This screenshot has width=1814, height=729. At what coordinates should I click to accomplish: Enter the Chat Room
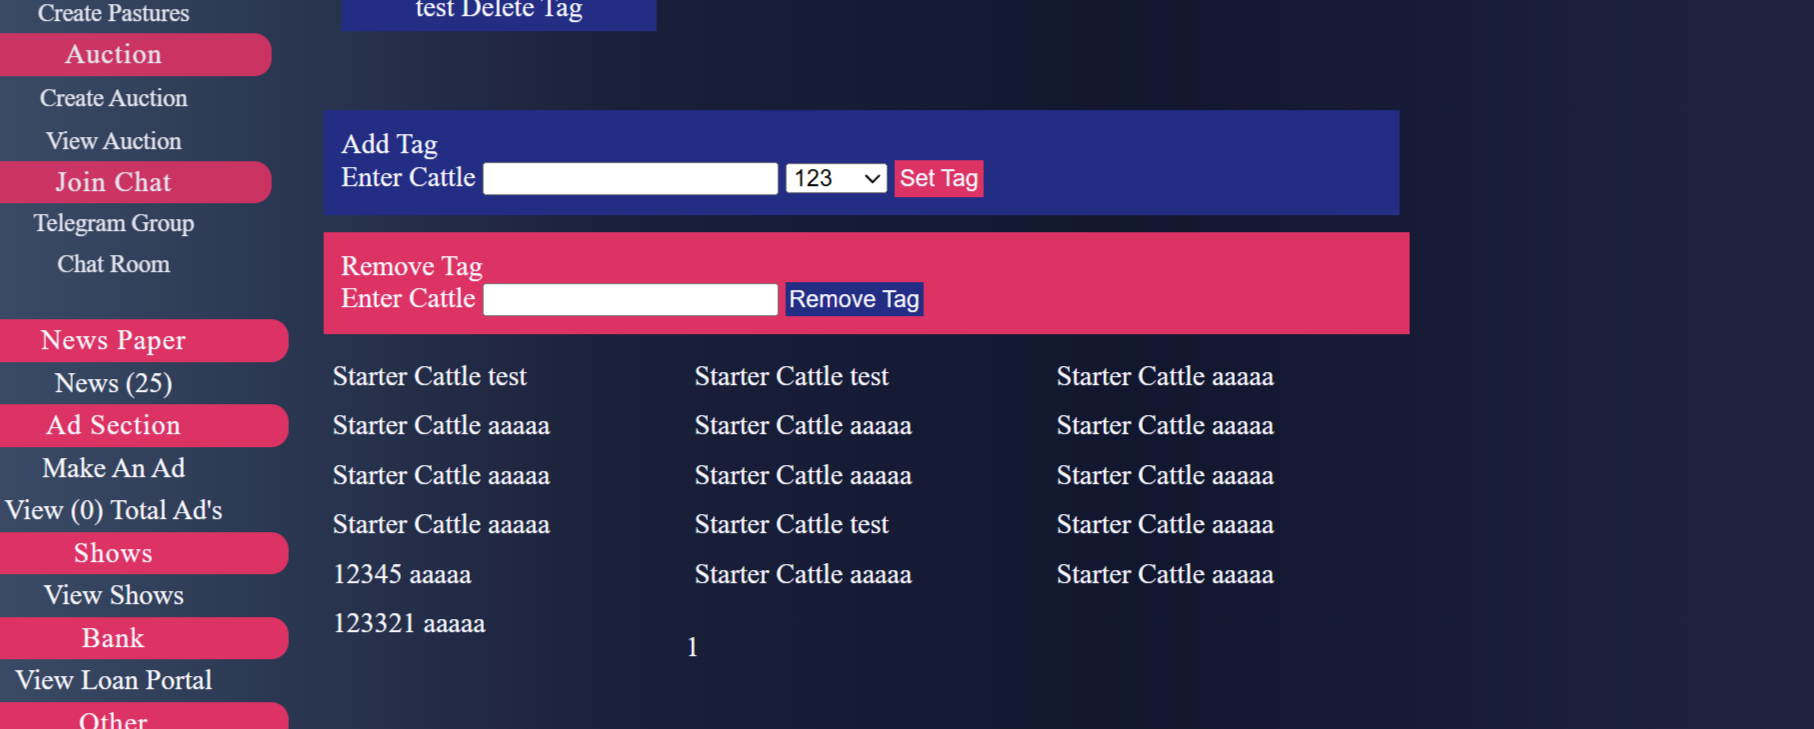pos(113,264)
